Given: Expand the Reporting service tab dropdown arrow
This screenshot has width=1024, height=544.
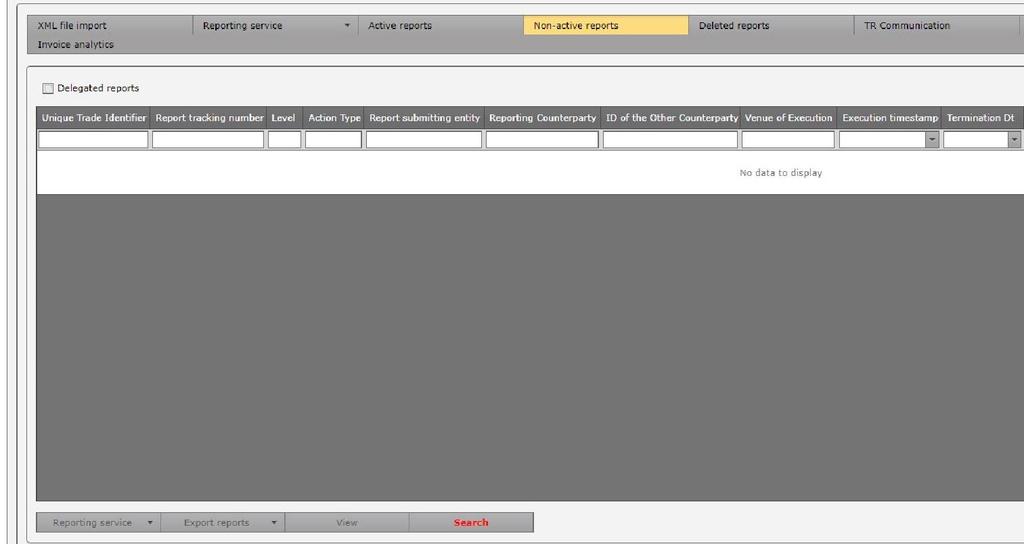Looking at the screenshot, I should [x=347, y=25].
